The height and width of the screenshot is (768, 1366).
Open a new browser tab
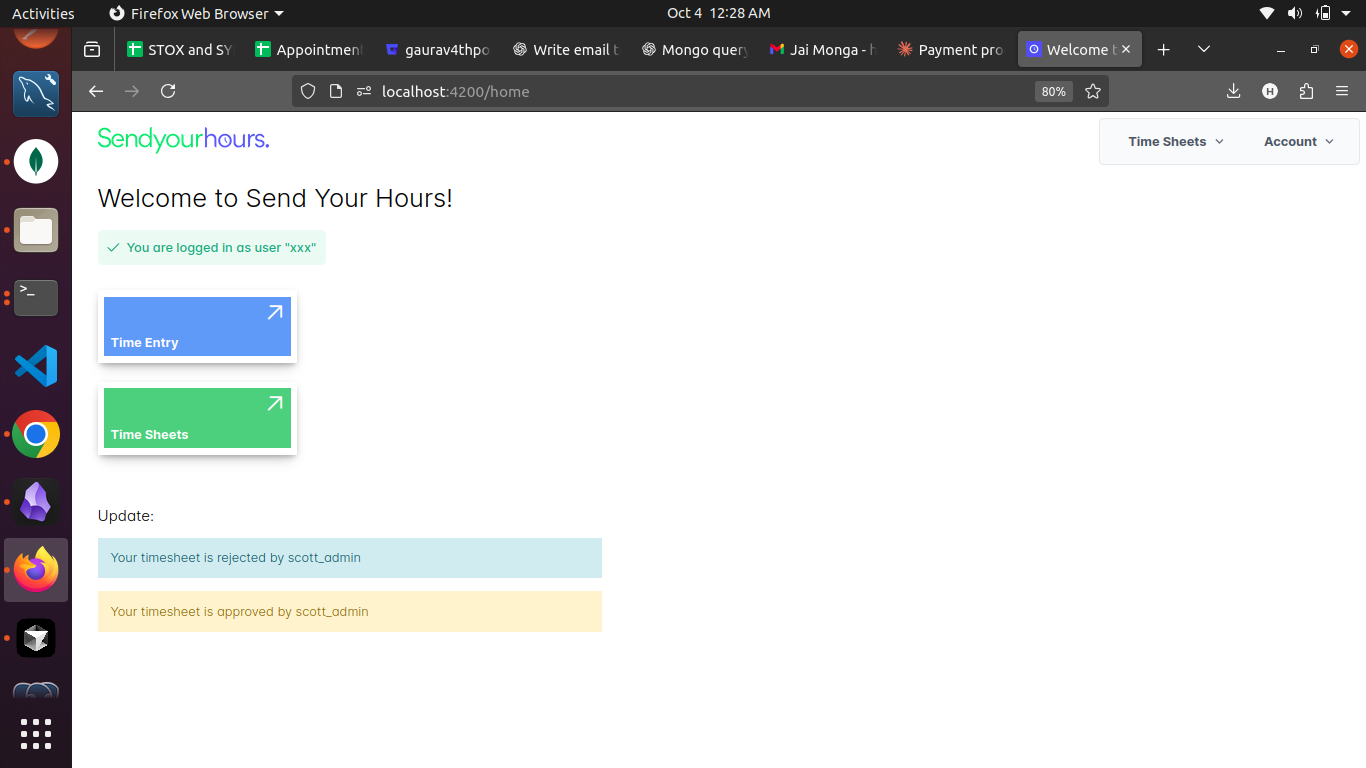point(1163,49)
